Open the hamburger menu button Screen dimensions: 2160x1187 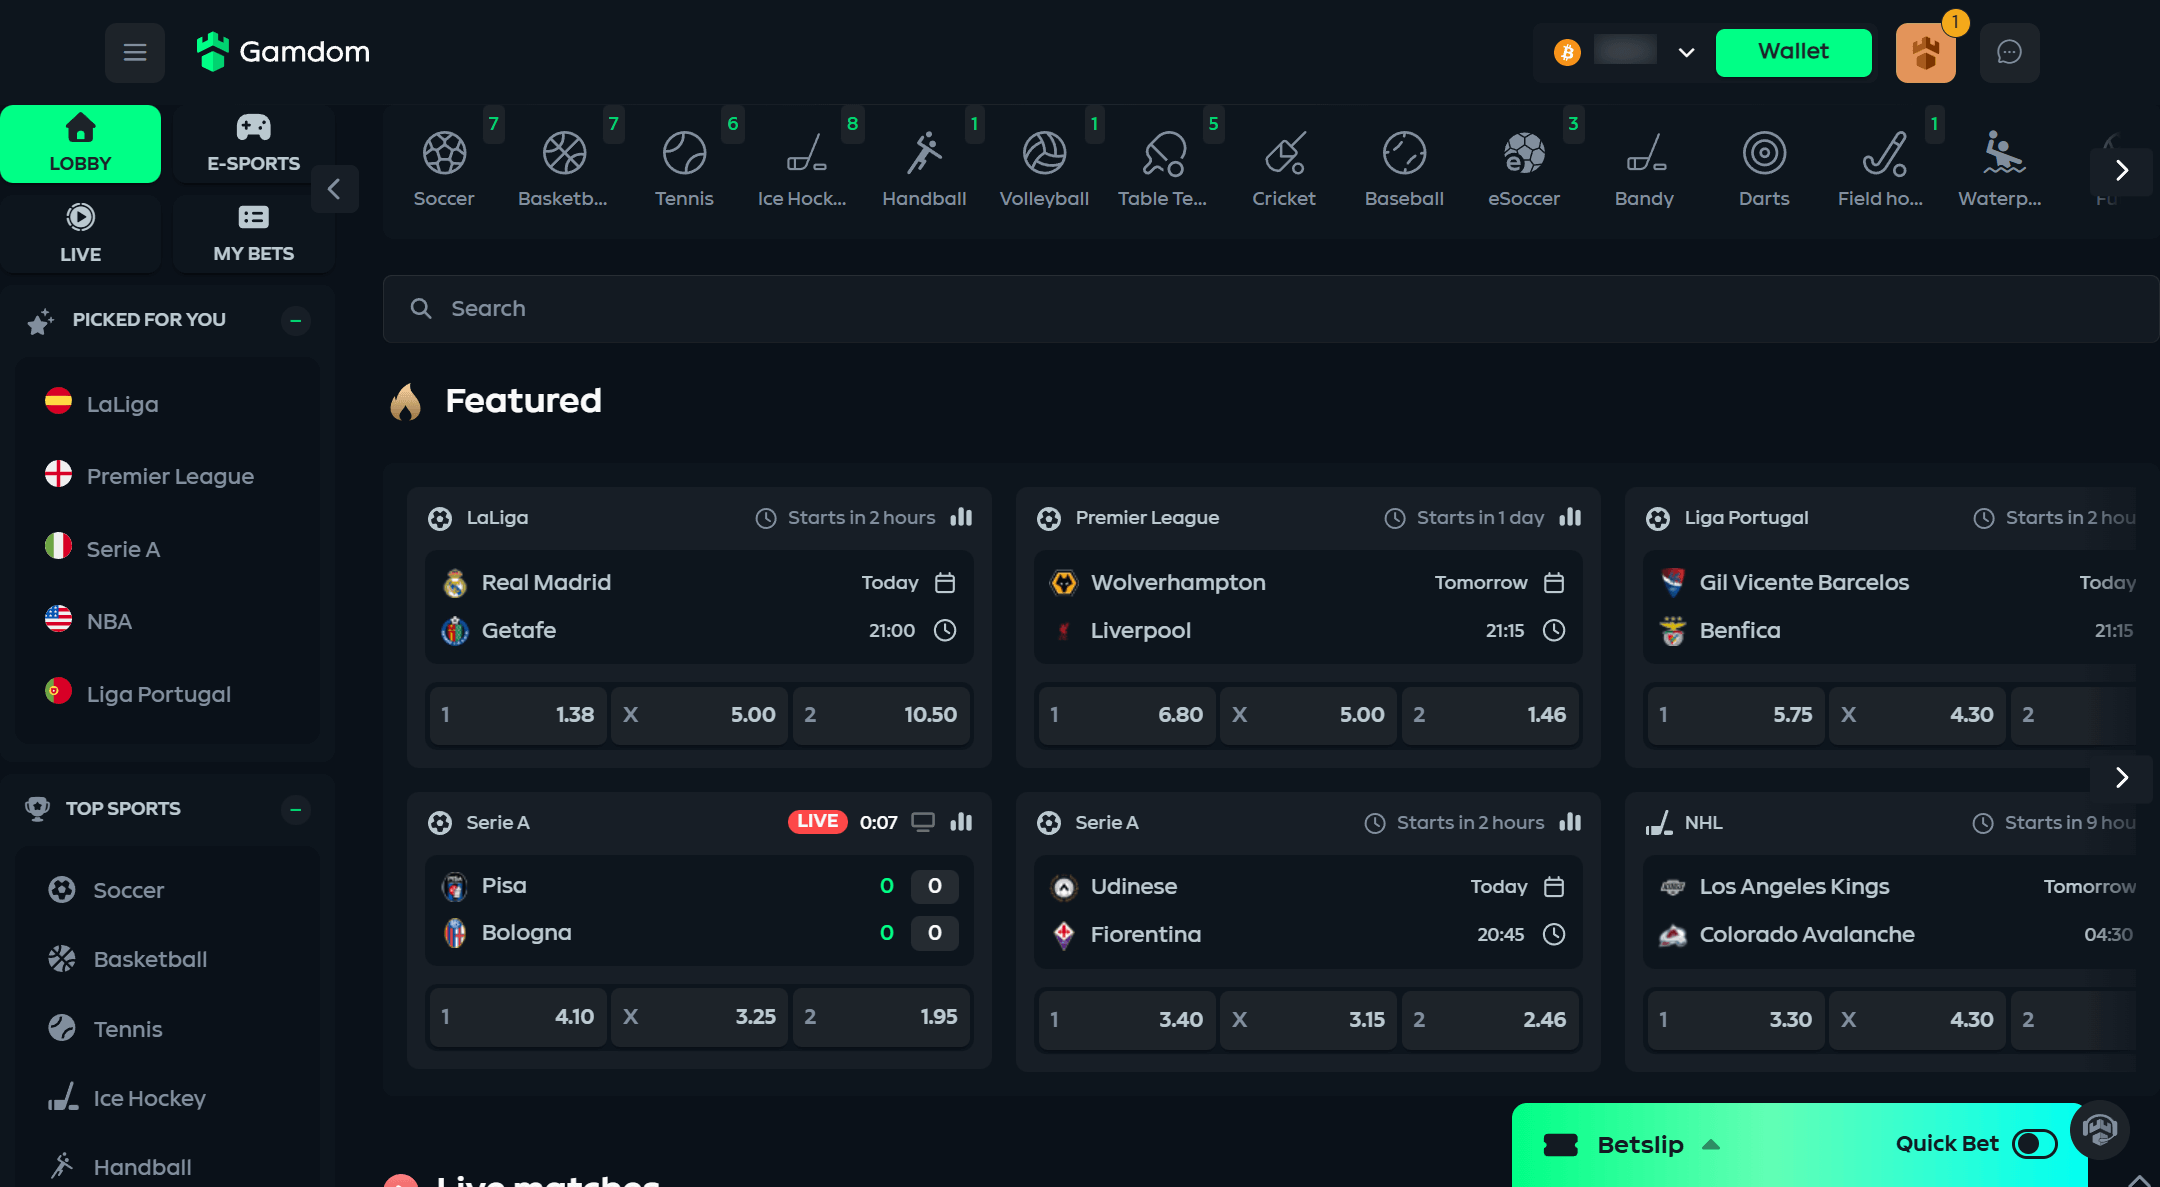[x=135, y=52]
